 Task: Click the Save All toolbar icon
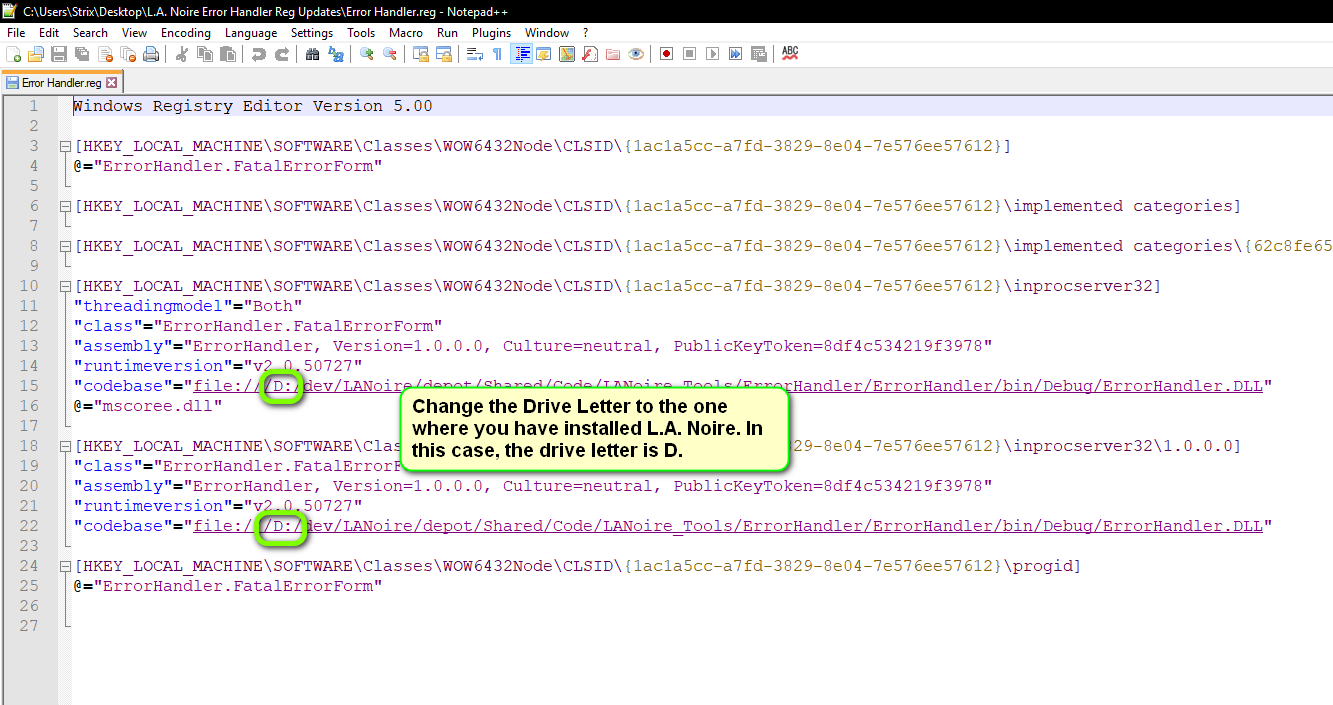pyautogui.click(x=82, y=54)
